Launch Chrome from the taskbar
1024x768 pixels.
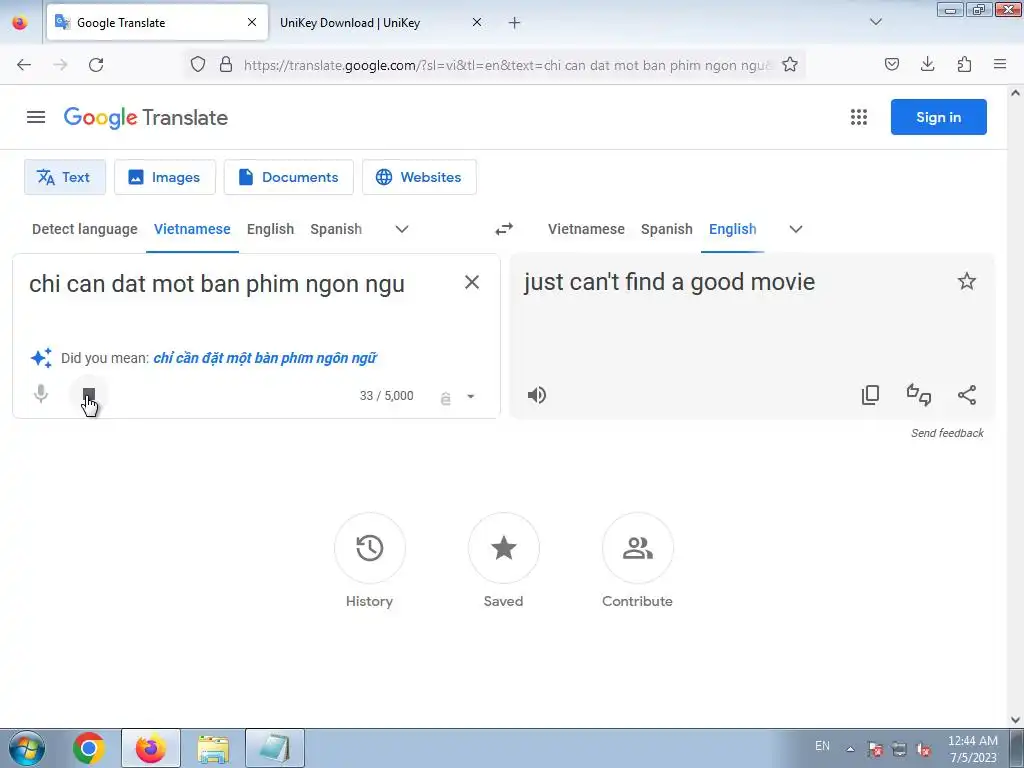pos(89,748)
